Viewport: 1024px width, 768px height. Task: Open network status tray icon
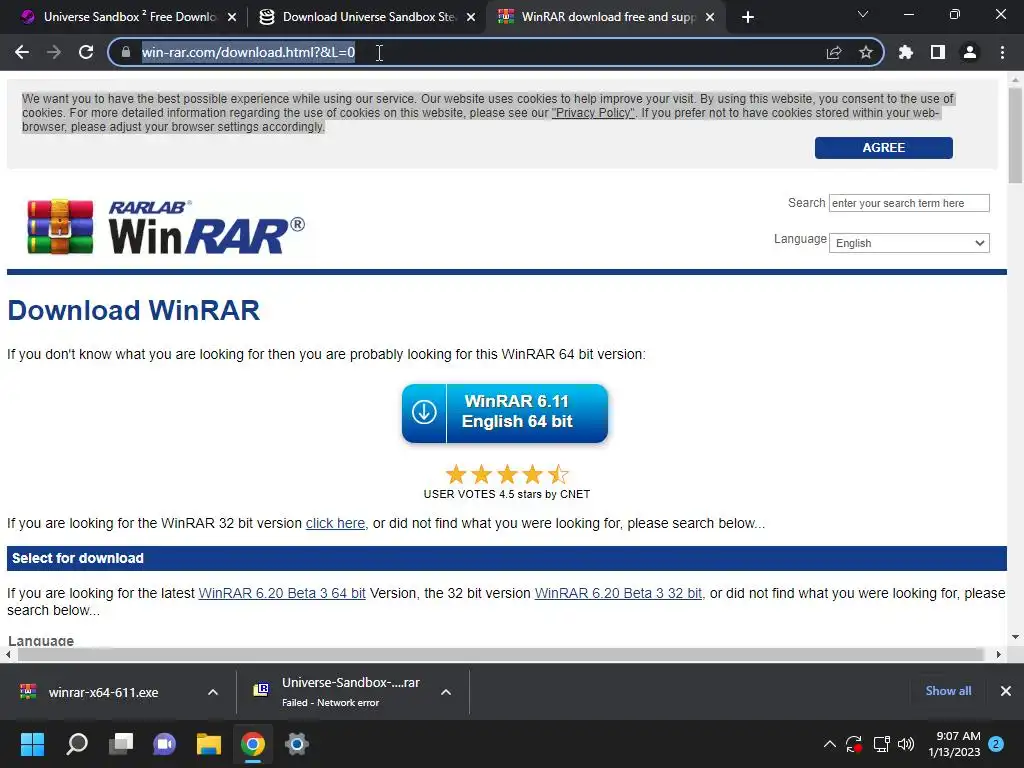click(x=882, y=744)
